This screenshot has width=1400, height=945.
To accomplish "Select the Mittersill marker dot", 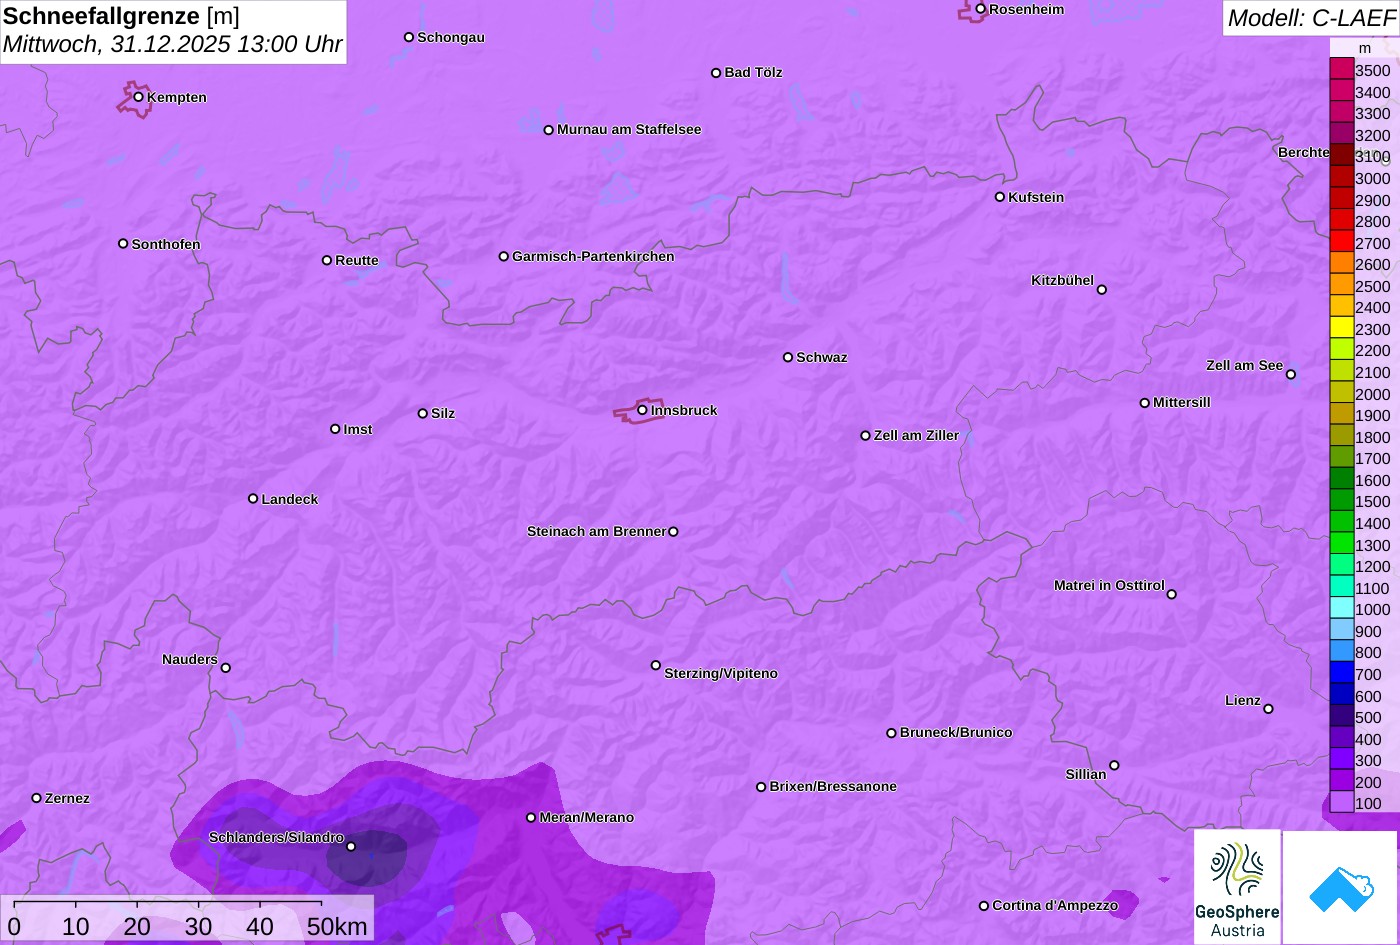I will [1145, 403].
